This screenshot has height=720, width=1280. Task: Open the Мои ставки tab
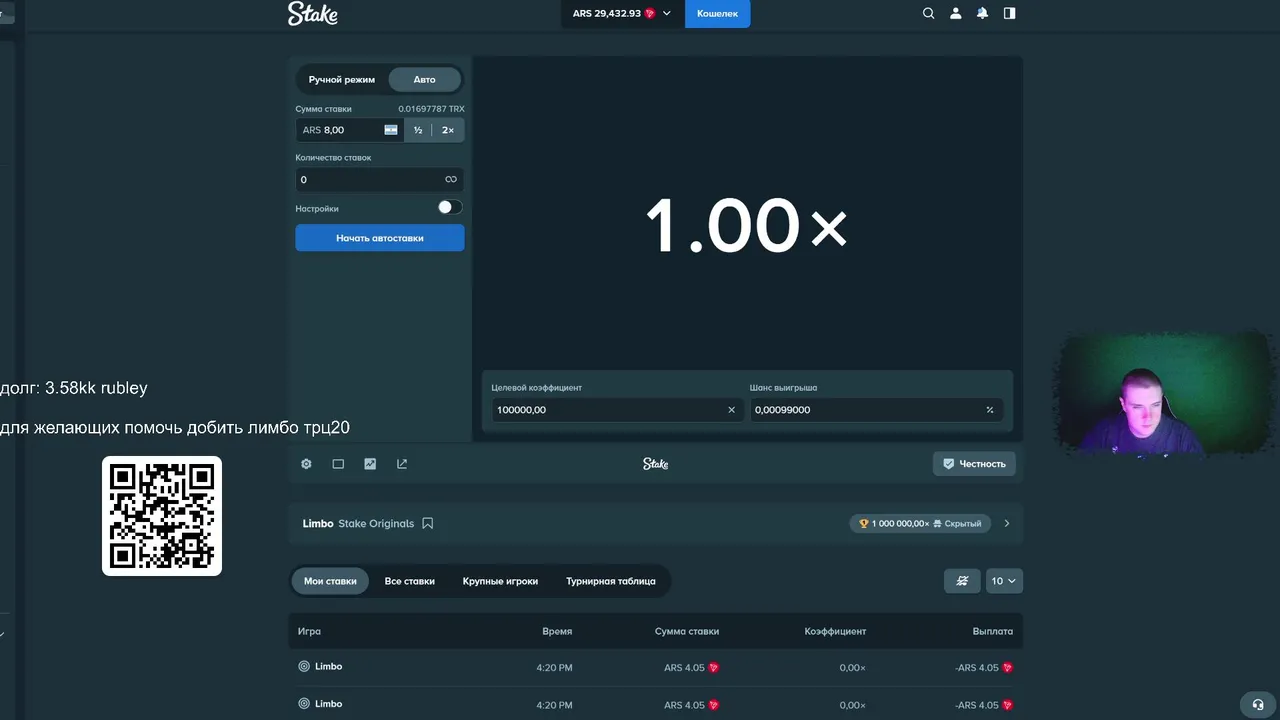(x=330, y=581)
